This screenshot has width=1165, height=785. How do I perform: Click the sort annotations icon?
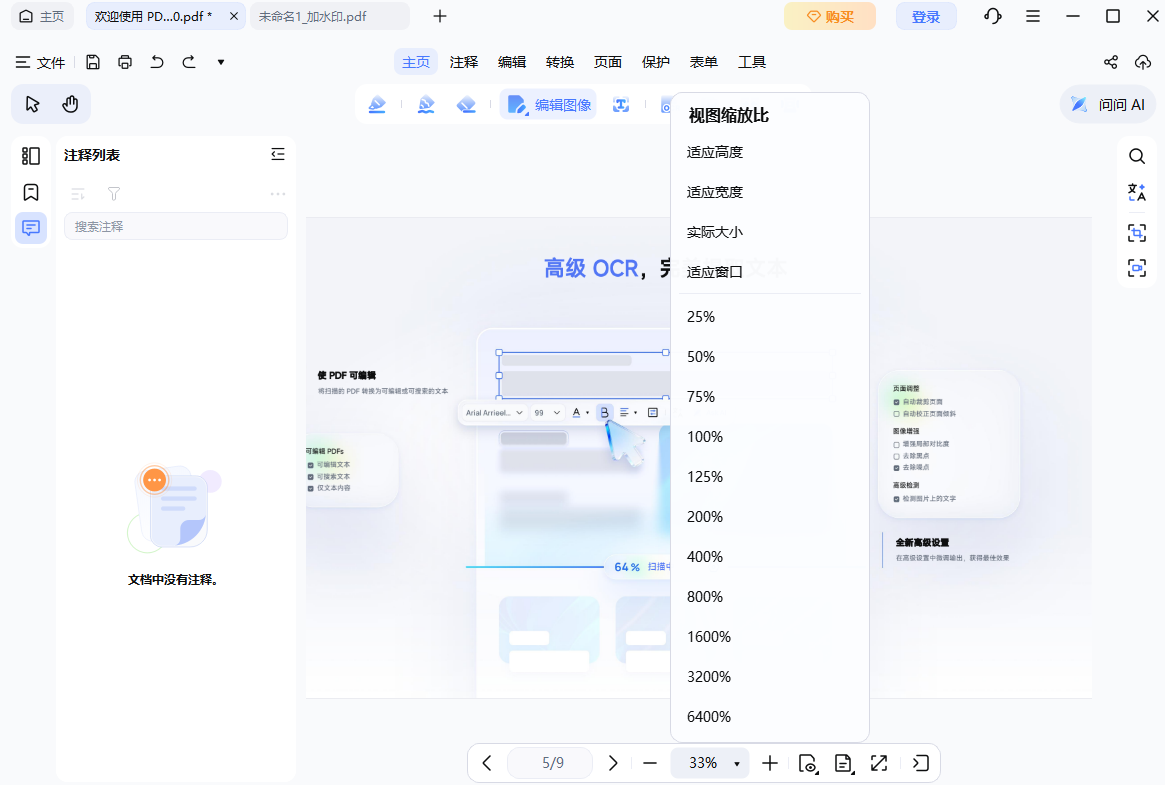pos(78,195)
